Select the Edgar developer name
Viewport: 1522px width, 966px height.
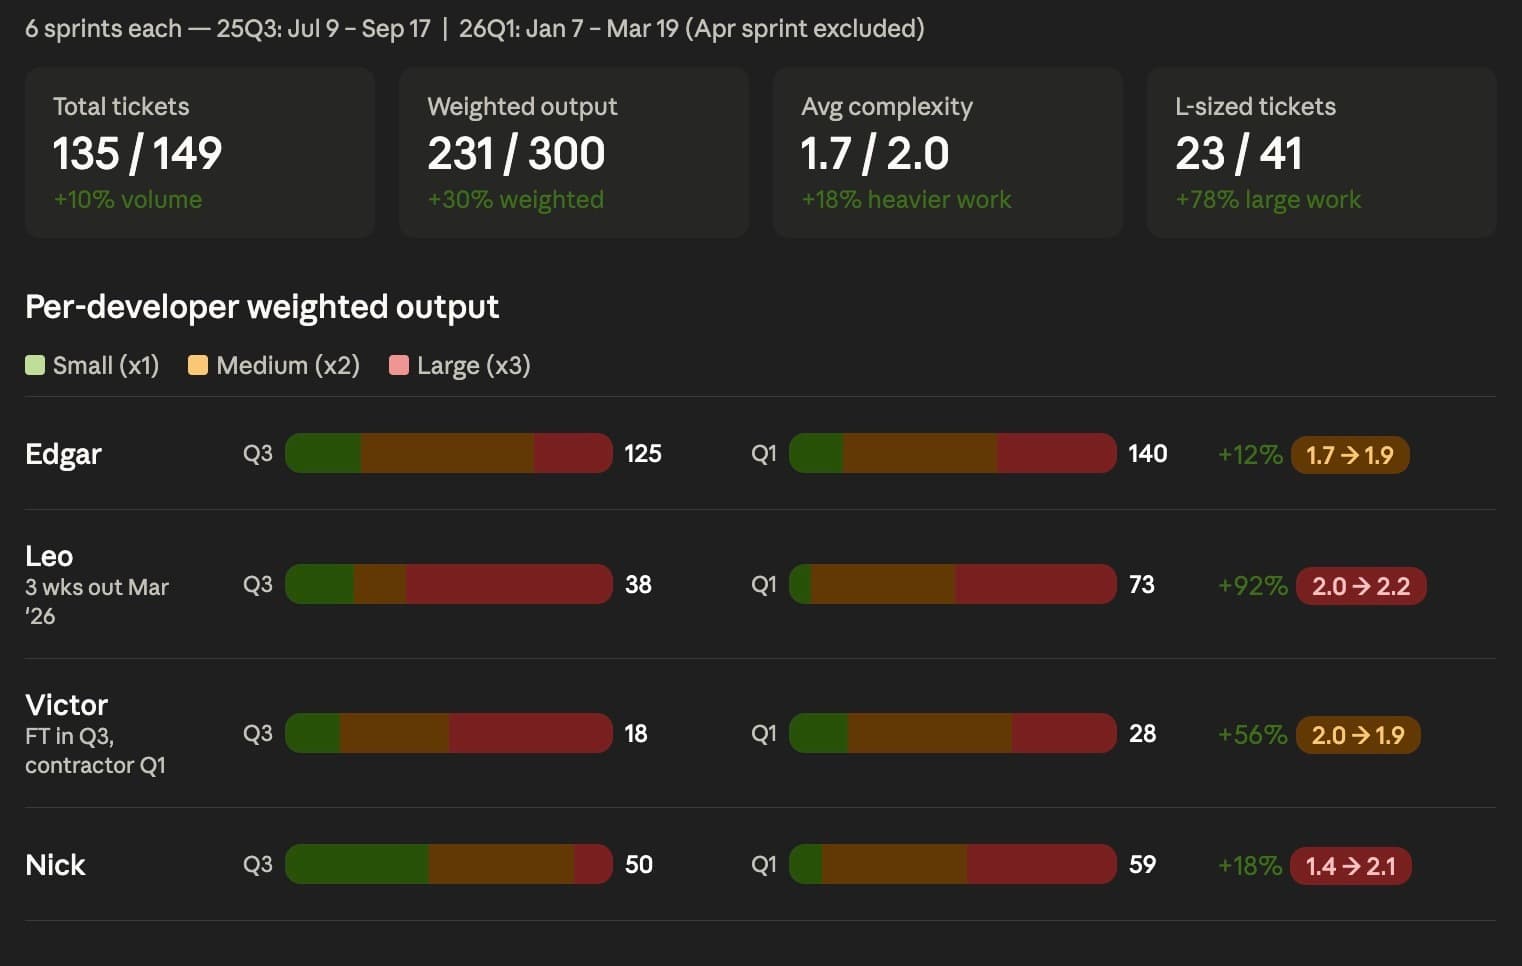pyautogui.click(x=63, y=454)
